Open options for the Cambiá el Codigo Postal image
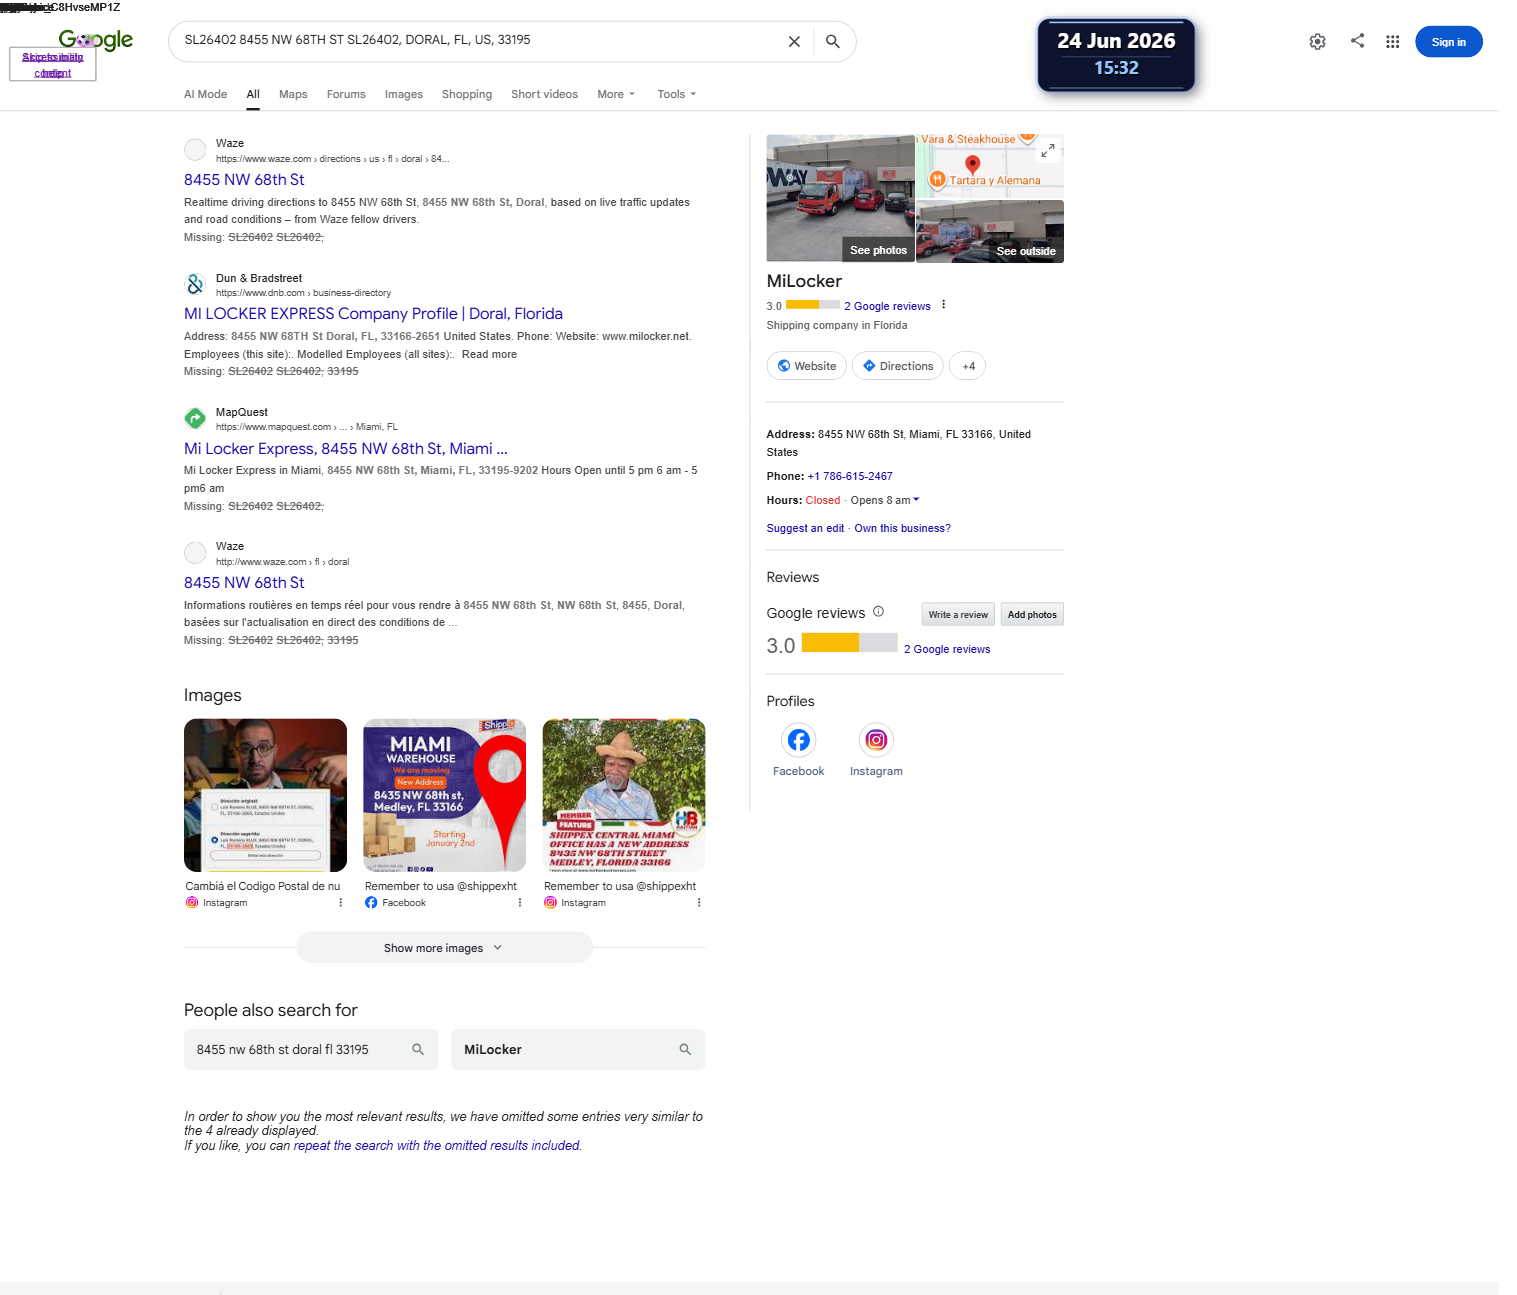Viewport: 1517px width, 1295px height. click(341, 902)
